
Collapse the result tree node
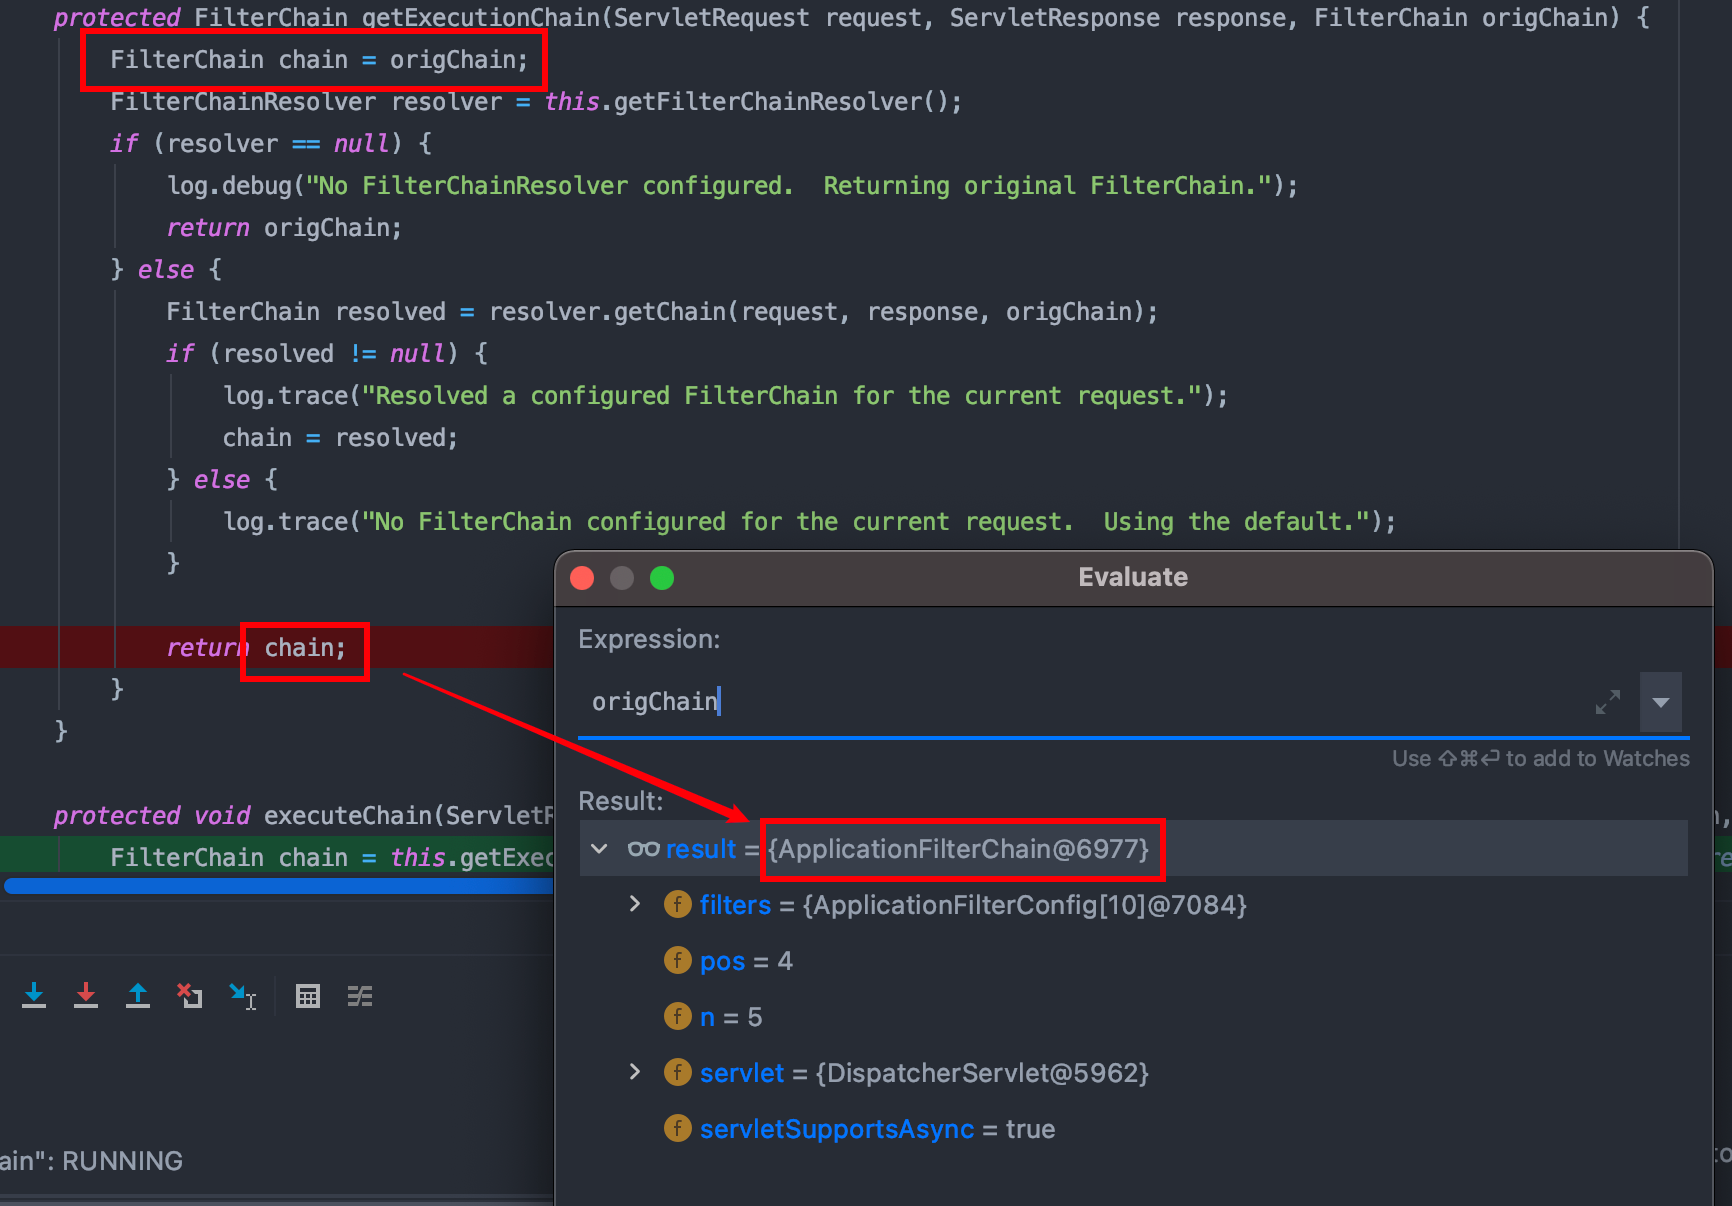[x=599, y=849]
